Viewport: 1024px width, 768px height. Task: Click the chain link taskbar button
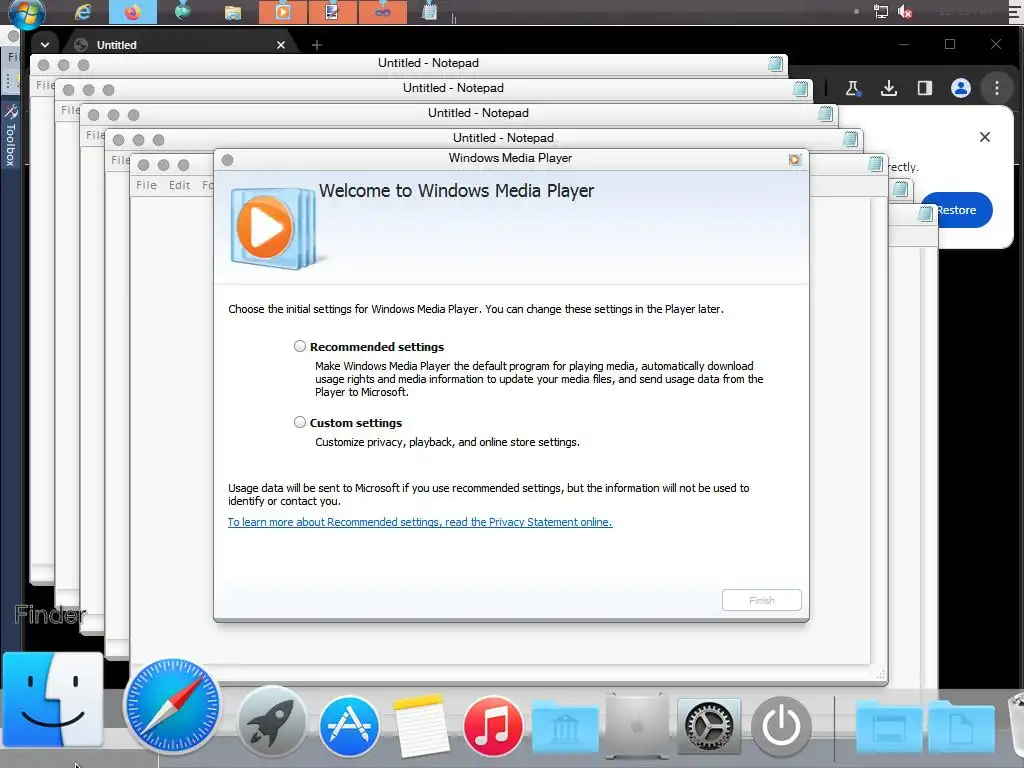pyautogui.click(x=383, y=12)
